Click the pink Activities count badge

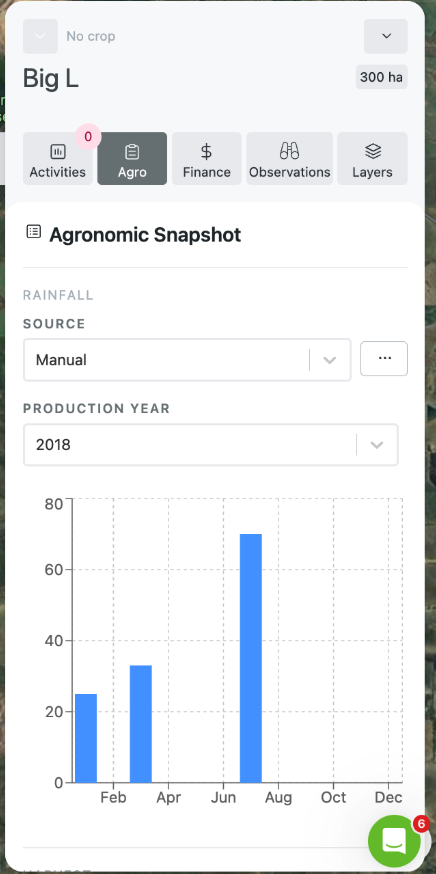88,137
